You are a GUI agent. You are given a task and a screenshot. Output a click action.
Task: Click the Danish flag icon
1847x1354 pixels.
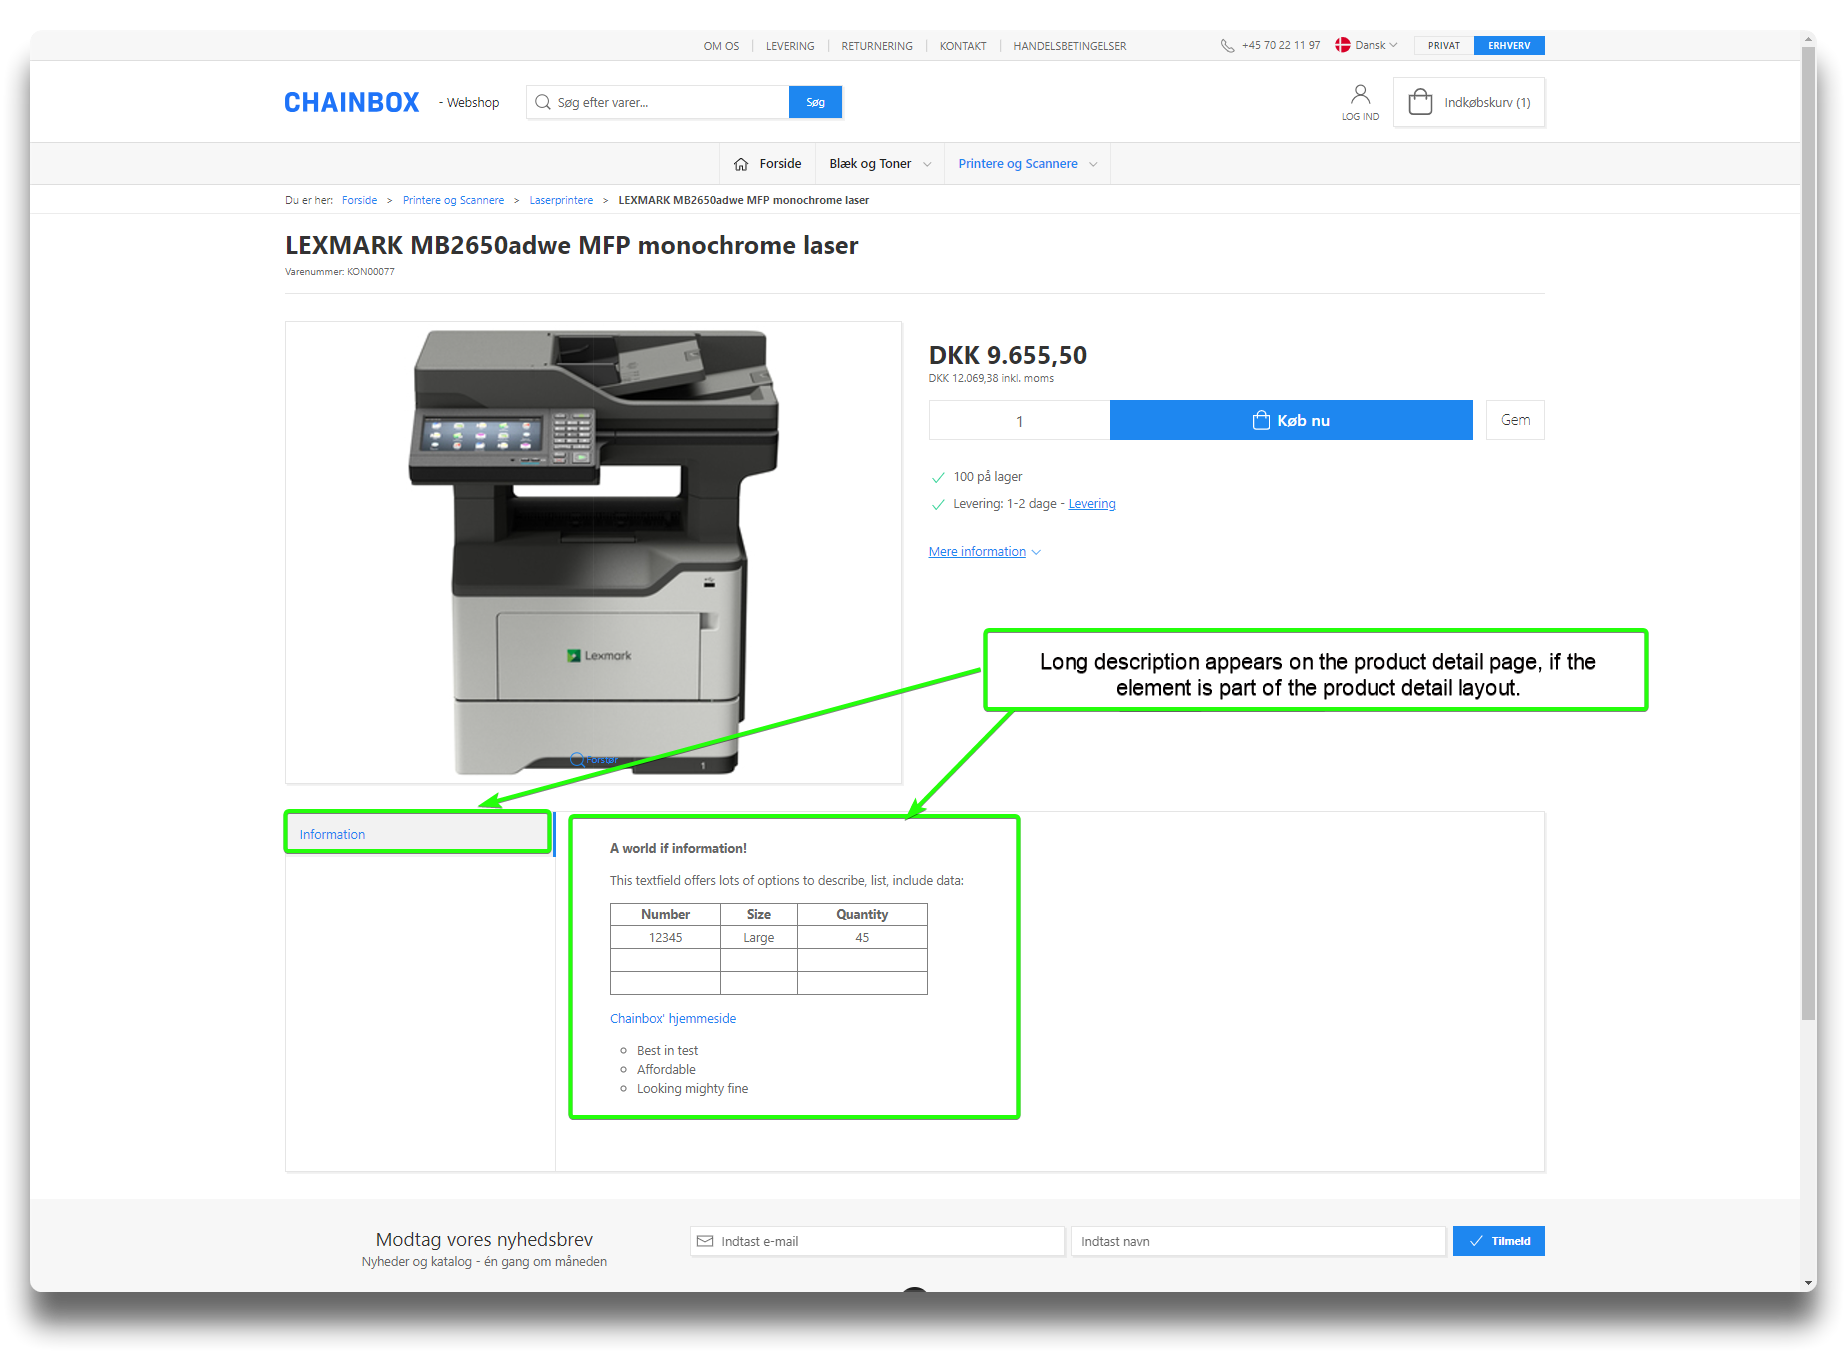(1343, 46)
